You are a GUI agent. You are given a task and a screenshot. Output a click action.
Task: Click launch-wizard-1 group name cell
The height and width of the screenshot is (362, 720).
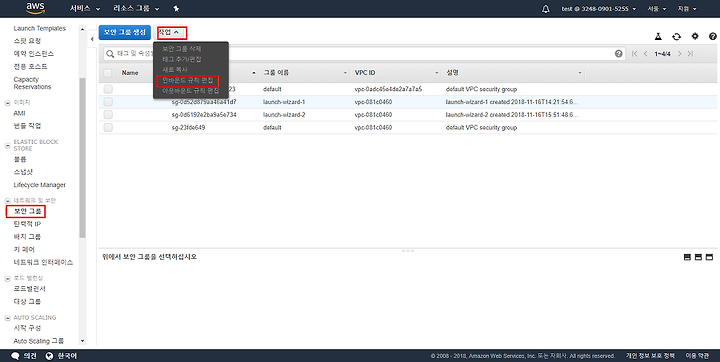click(284, 102)
